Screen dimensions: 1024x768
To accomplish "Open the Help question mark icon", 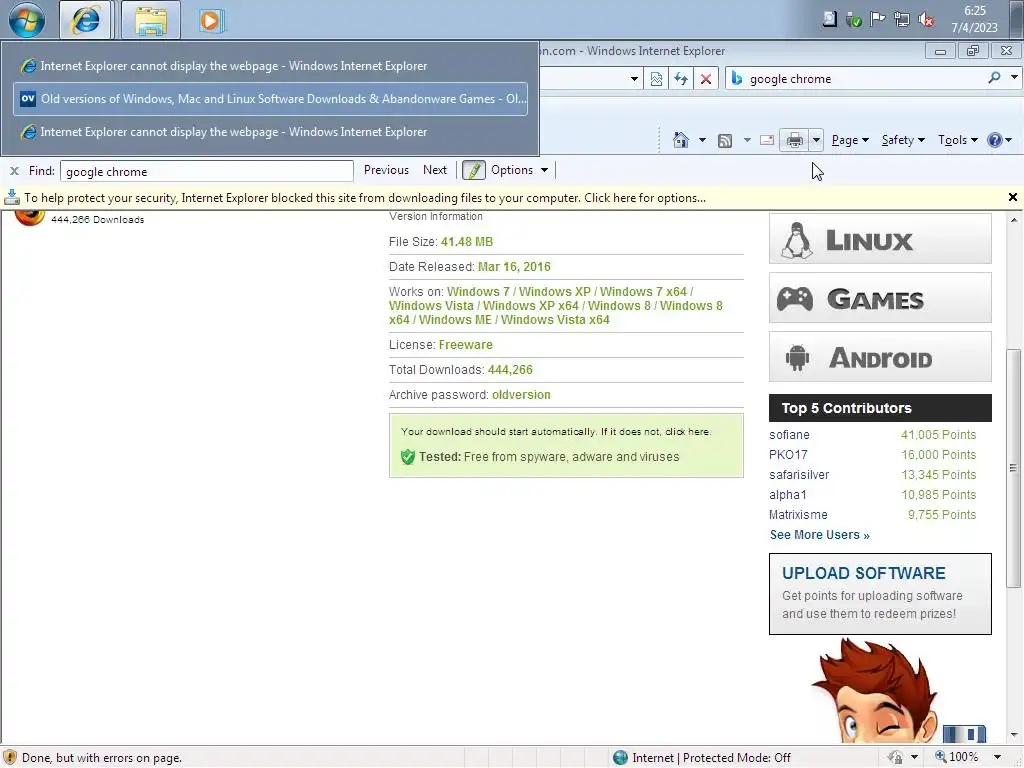I will point(995,140).
